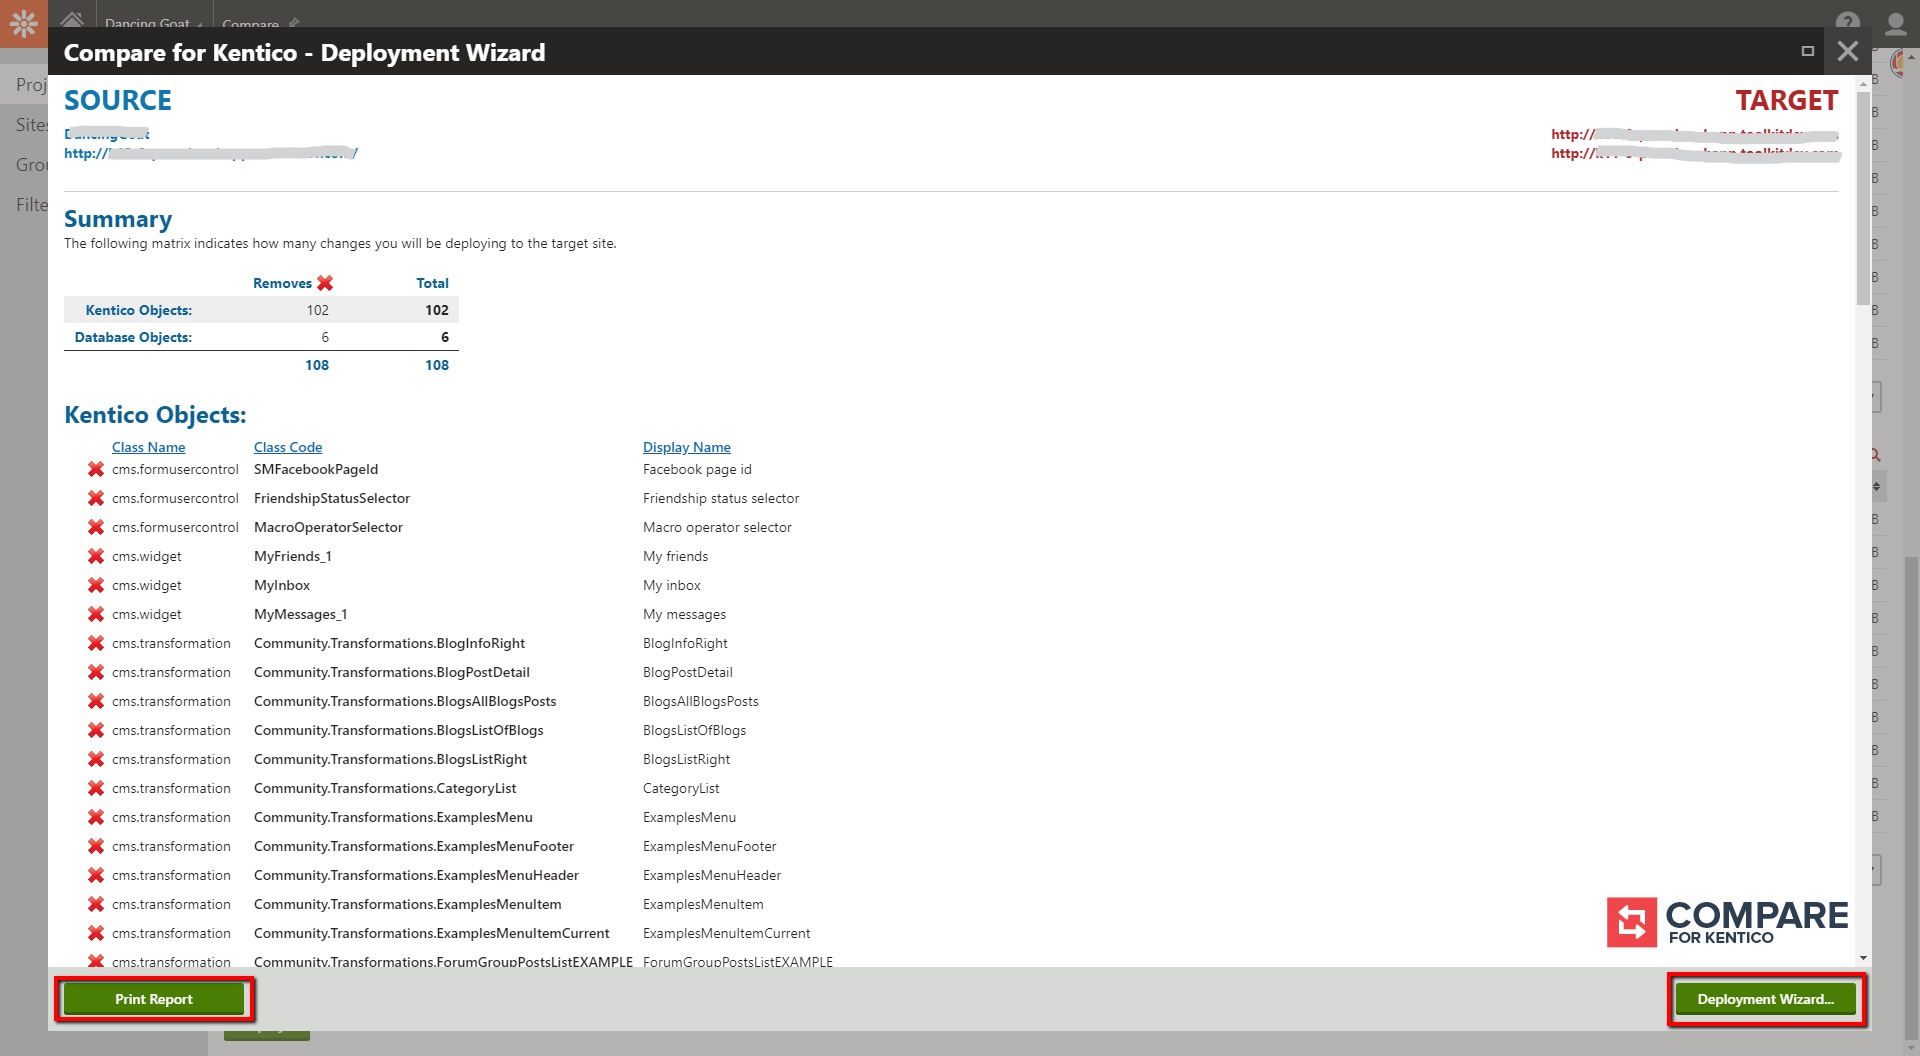Click remove icon for SMFacebookPageId row
The height and width of the screenshot is (1056, 1920).
pos(96,469)
